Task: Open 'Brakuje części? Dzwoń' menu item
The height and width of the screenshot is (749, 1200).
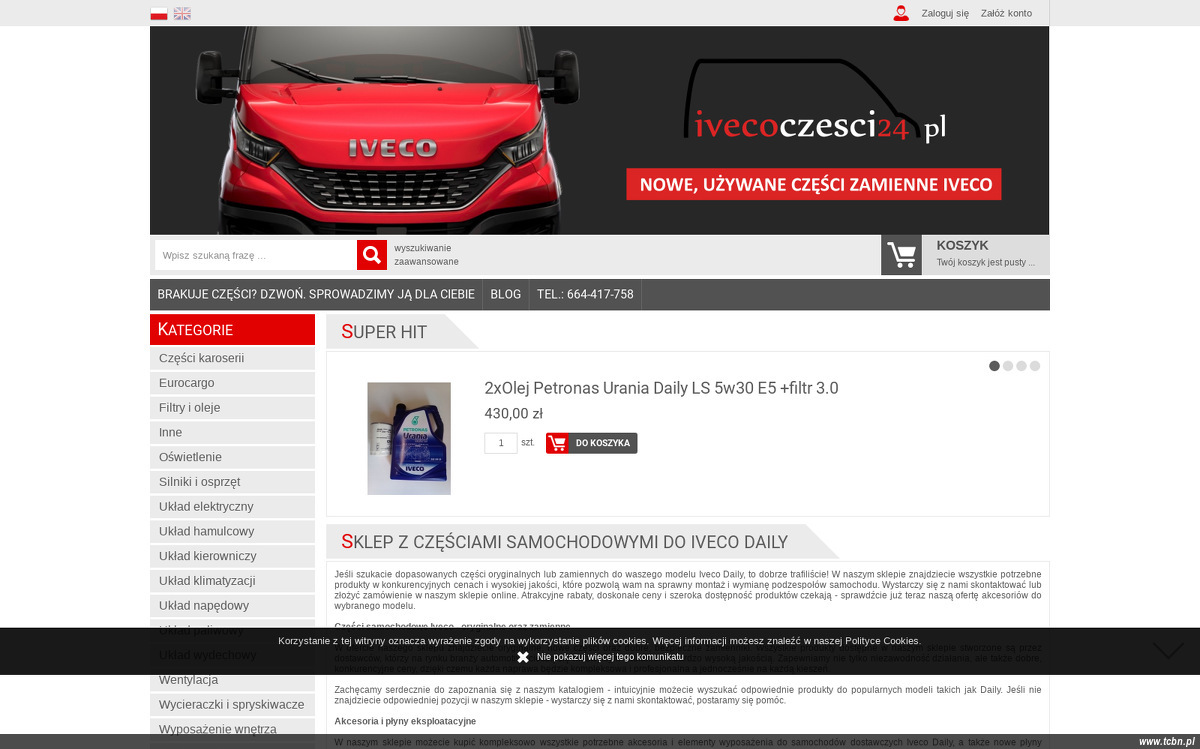Action: 316,294
